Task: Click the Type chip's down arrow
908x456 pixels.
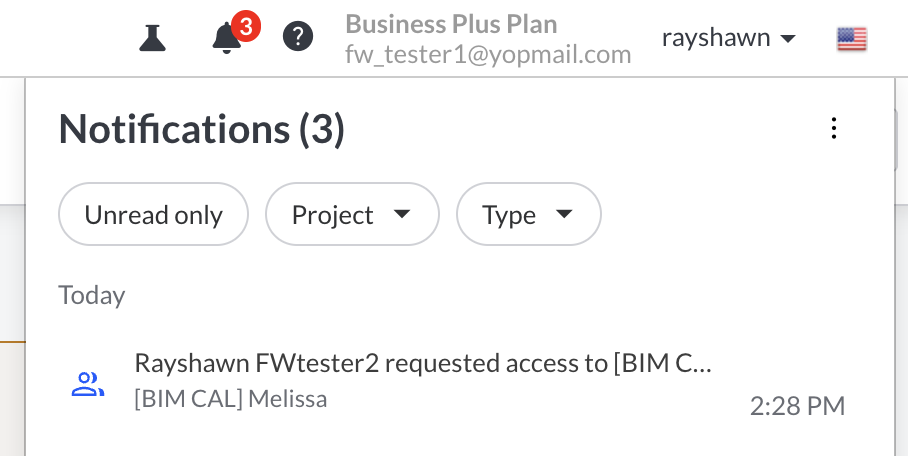Action: point(564,214)
